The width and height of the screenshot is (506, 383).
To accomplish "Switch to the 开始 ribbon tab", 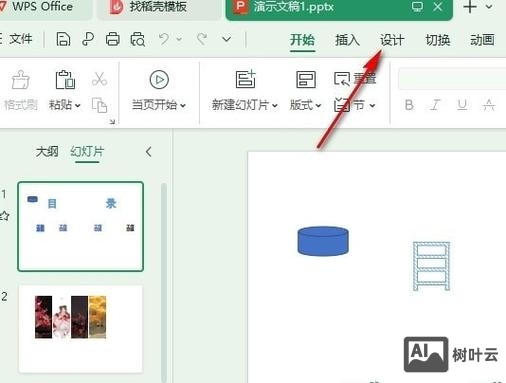I will point(302,40).
